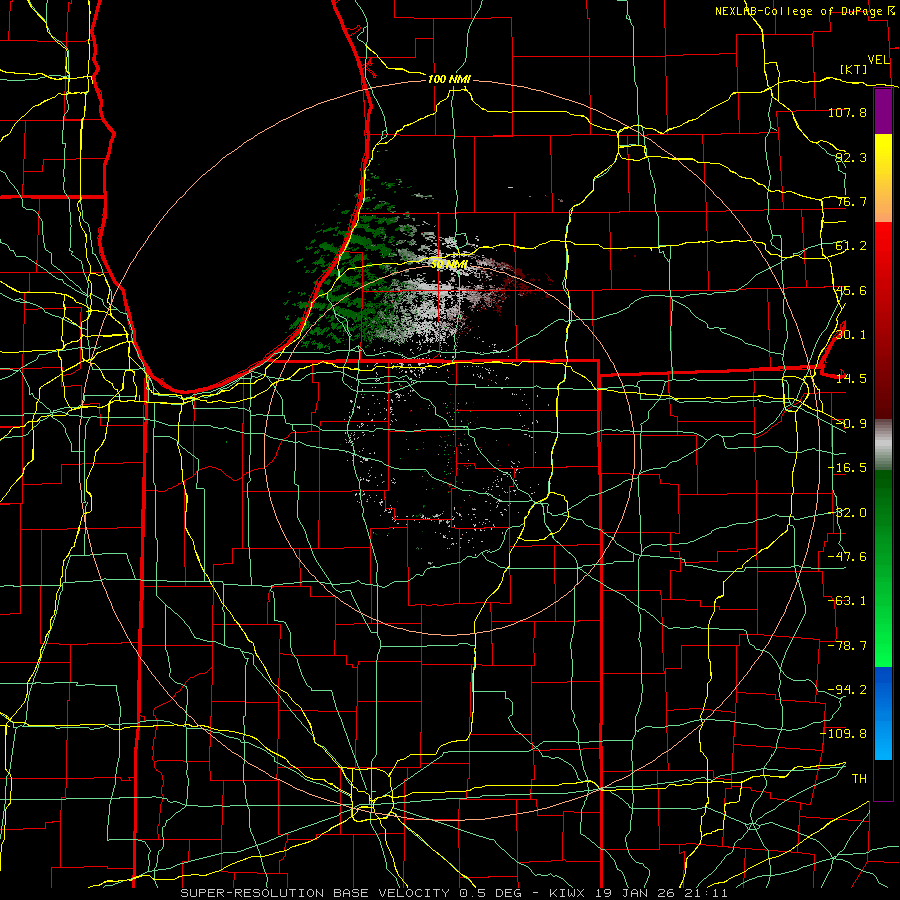Select the -63.1 scale value
The width and height of the screenshot is (900, 900).
[x=847, y=601]
